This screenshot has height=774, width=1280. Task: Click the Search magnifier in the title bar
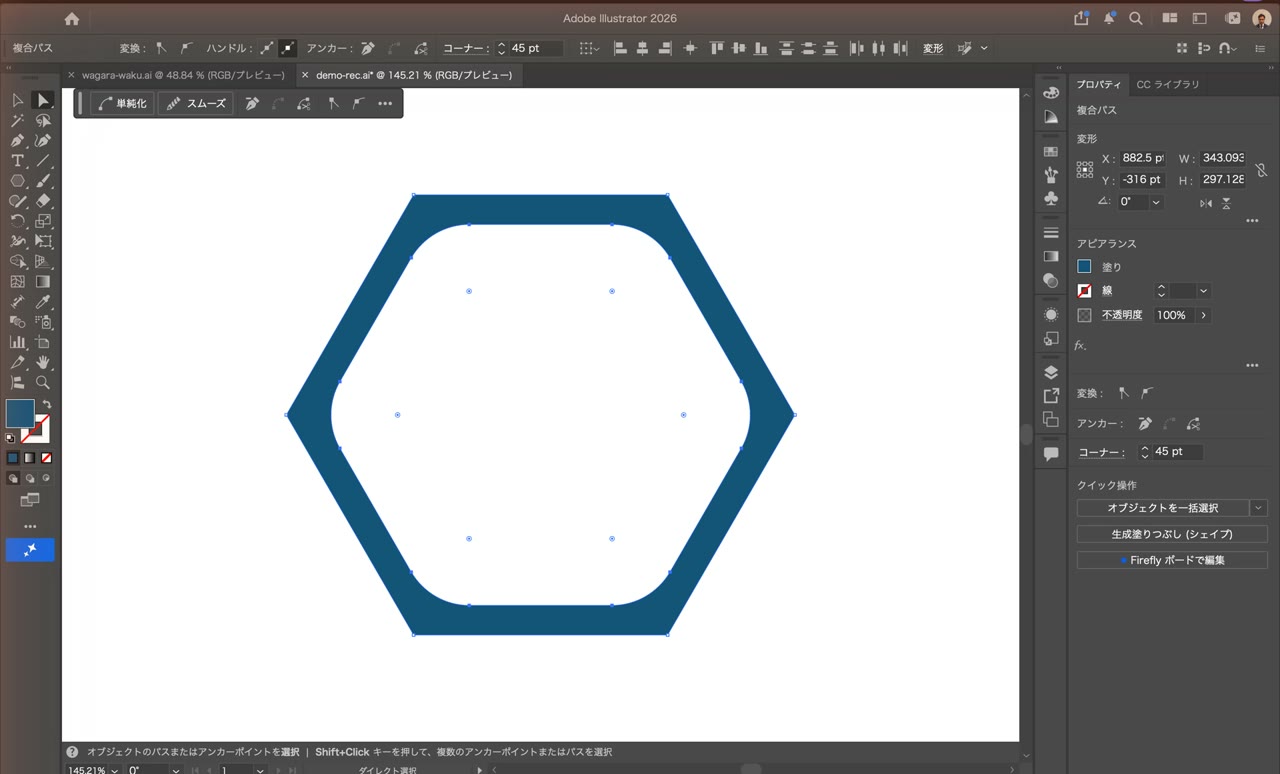[1136, 18]
